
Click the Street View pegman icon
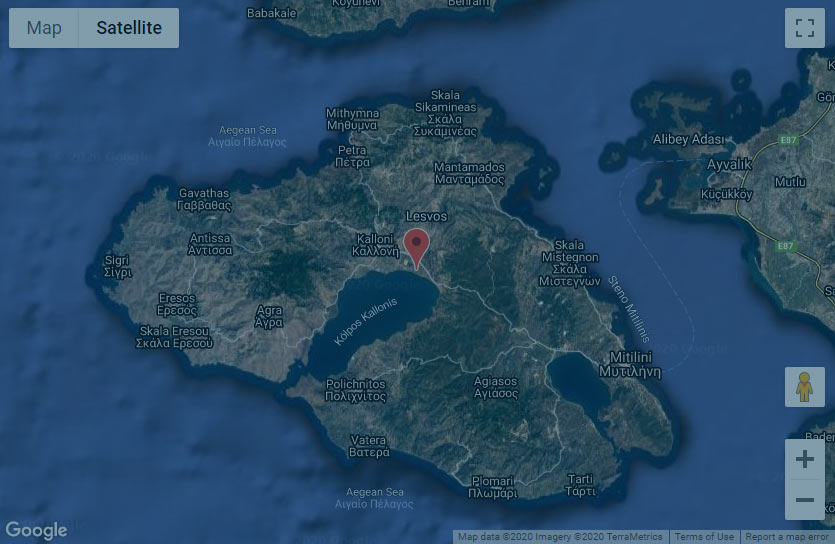pos(805,387)
